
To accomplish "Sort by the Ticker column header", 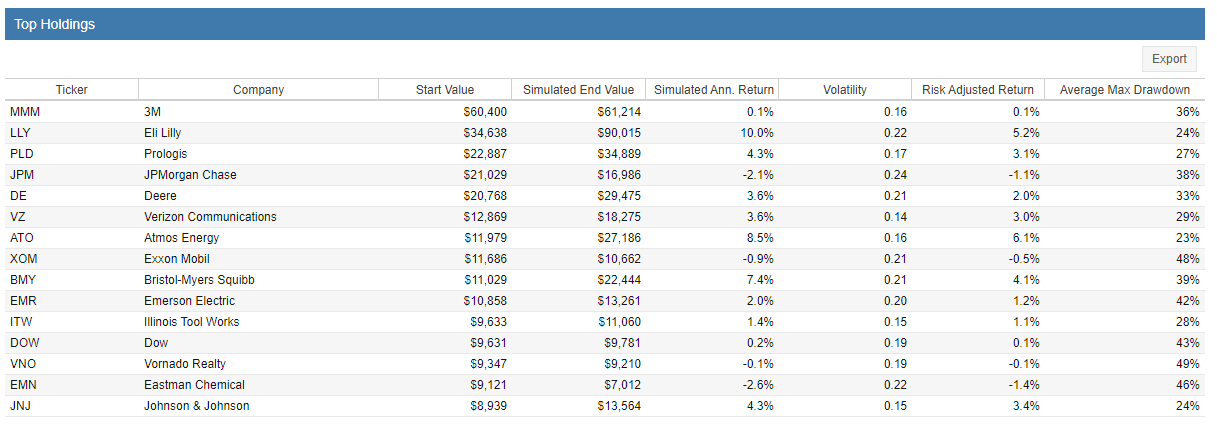I will [71, 90].
